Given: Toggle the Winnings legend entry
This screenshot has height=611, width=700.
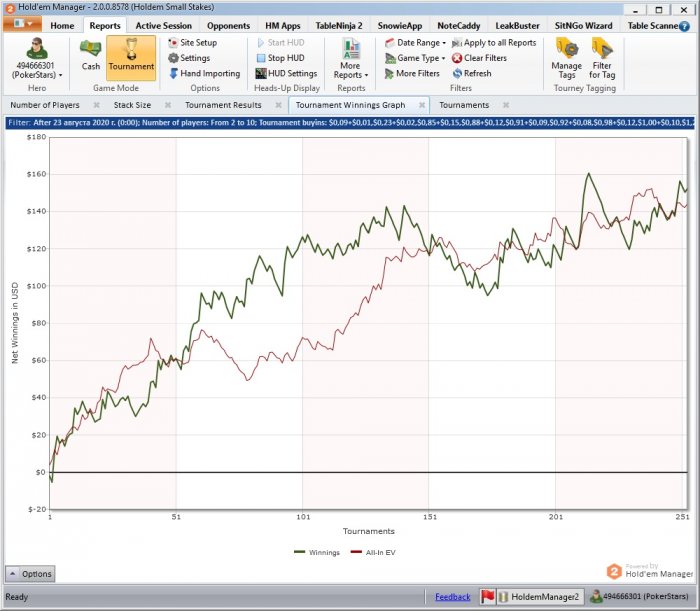Looking at the screenshot, I should coord(317,553).
